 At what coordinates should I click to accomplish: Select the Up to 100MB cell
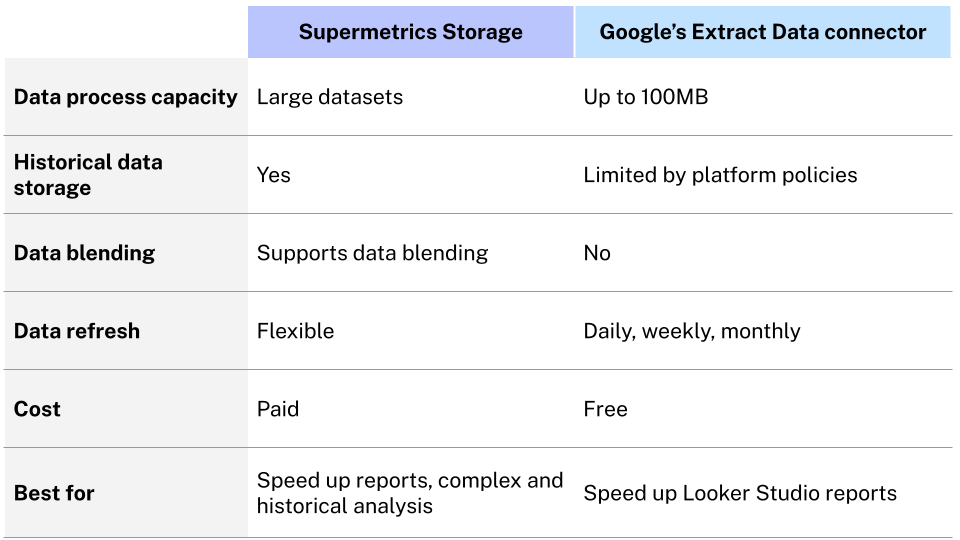coord(646,97)
